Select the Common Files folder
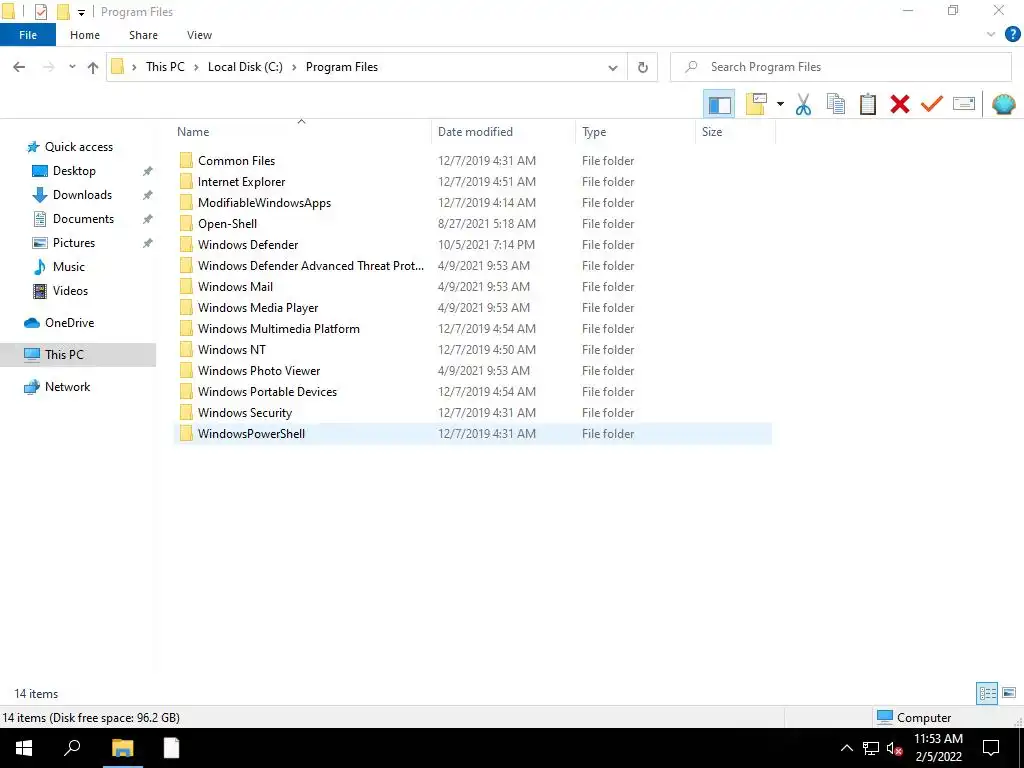The width and height of the screenshot is (1024, 768). (x=473, y=161)
